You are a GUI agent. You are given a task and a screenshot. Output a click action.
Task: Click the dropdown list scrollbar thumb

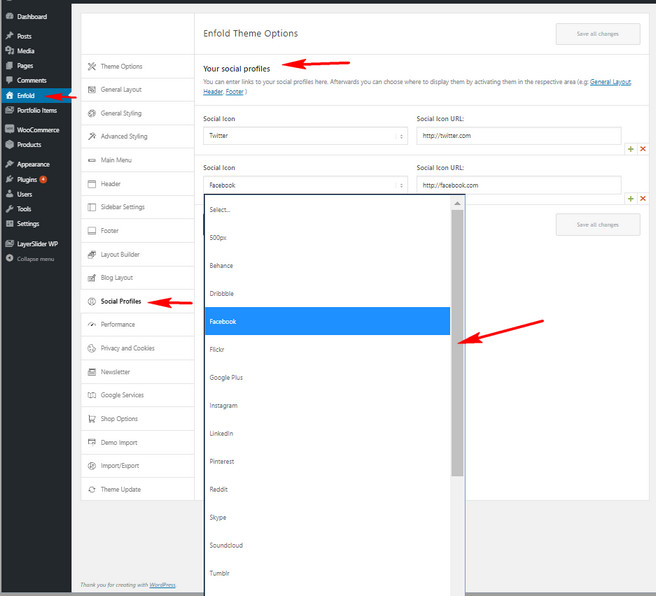(x=457, y=343)
